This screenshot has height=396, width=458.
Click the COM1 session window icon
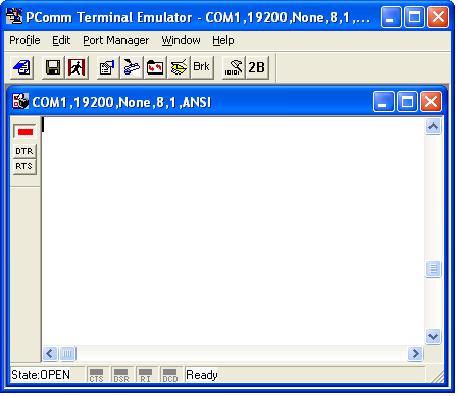tap(21, 101)
